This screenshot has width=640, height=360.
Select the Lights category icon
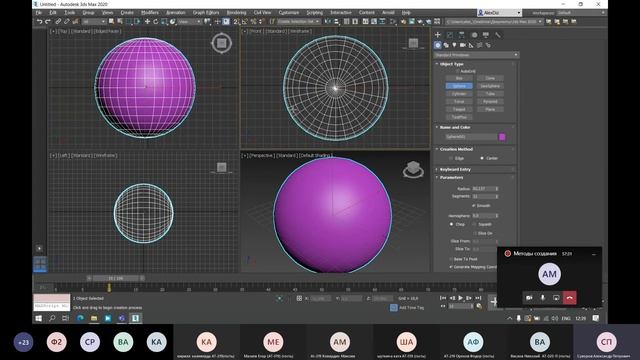point(454,45)
